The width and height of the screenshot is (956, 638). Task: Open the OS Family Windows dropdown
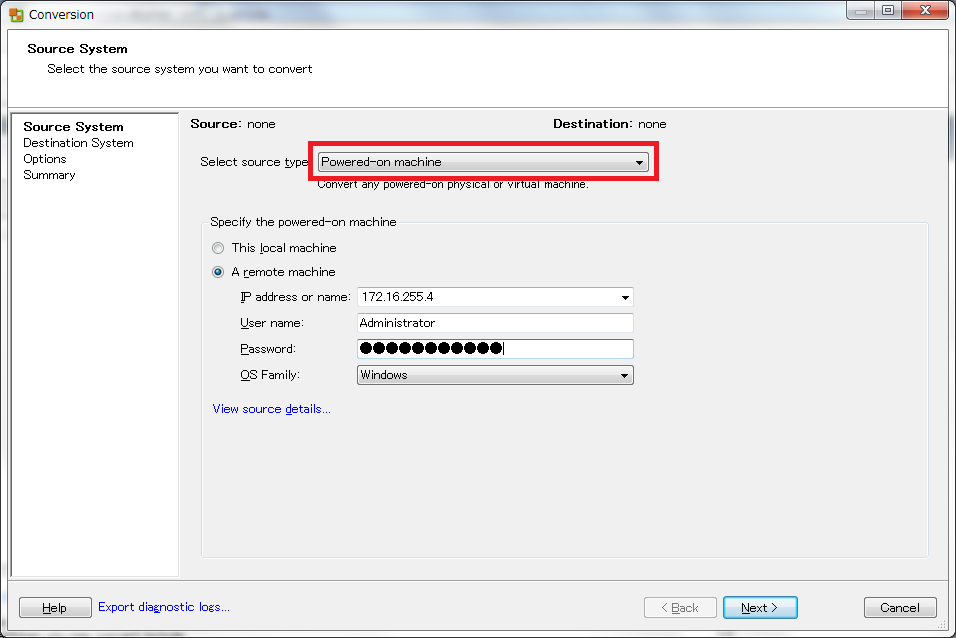pos(495,375)
